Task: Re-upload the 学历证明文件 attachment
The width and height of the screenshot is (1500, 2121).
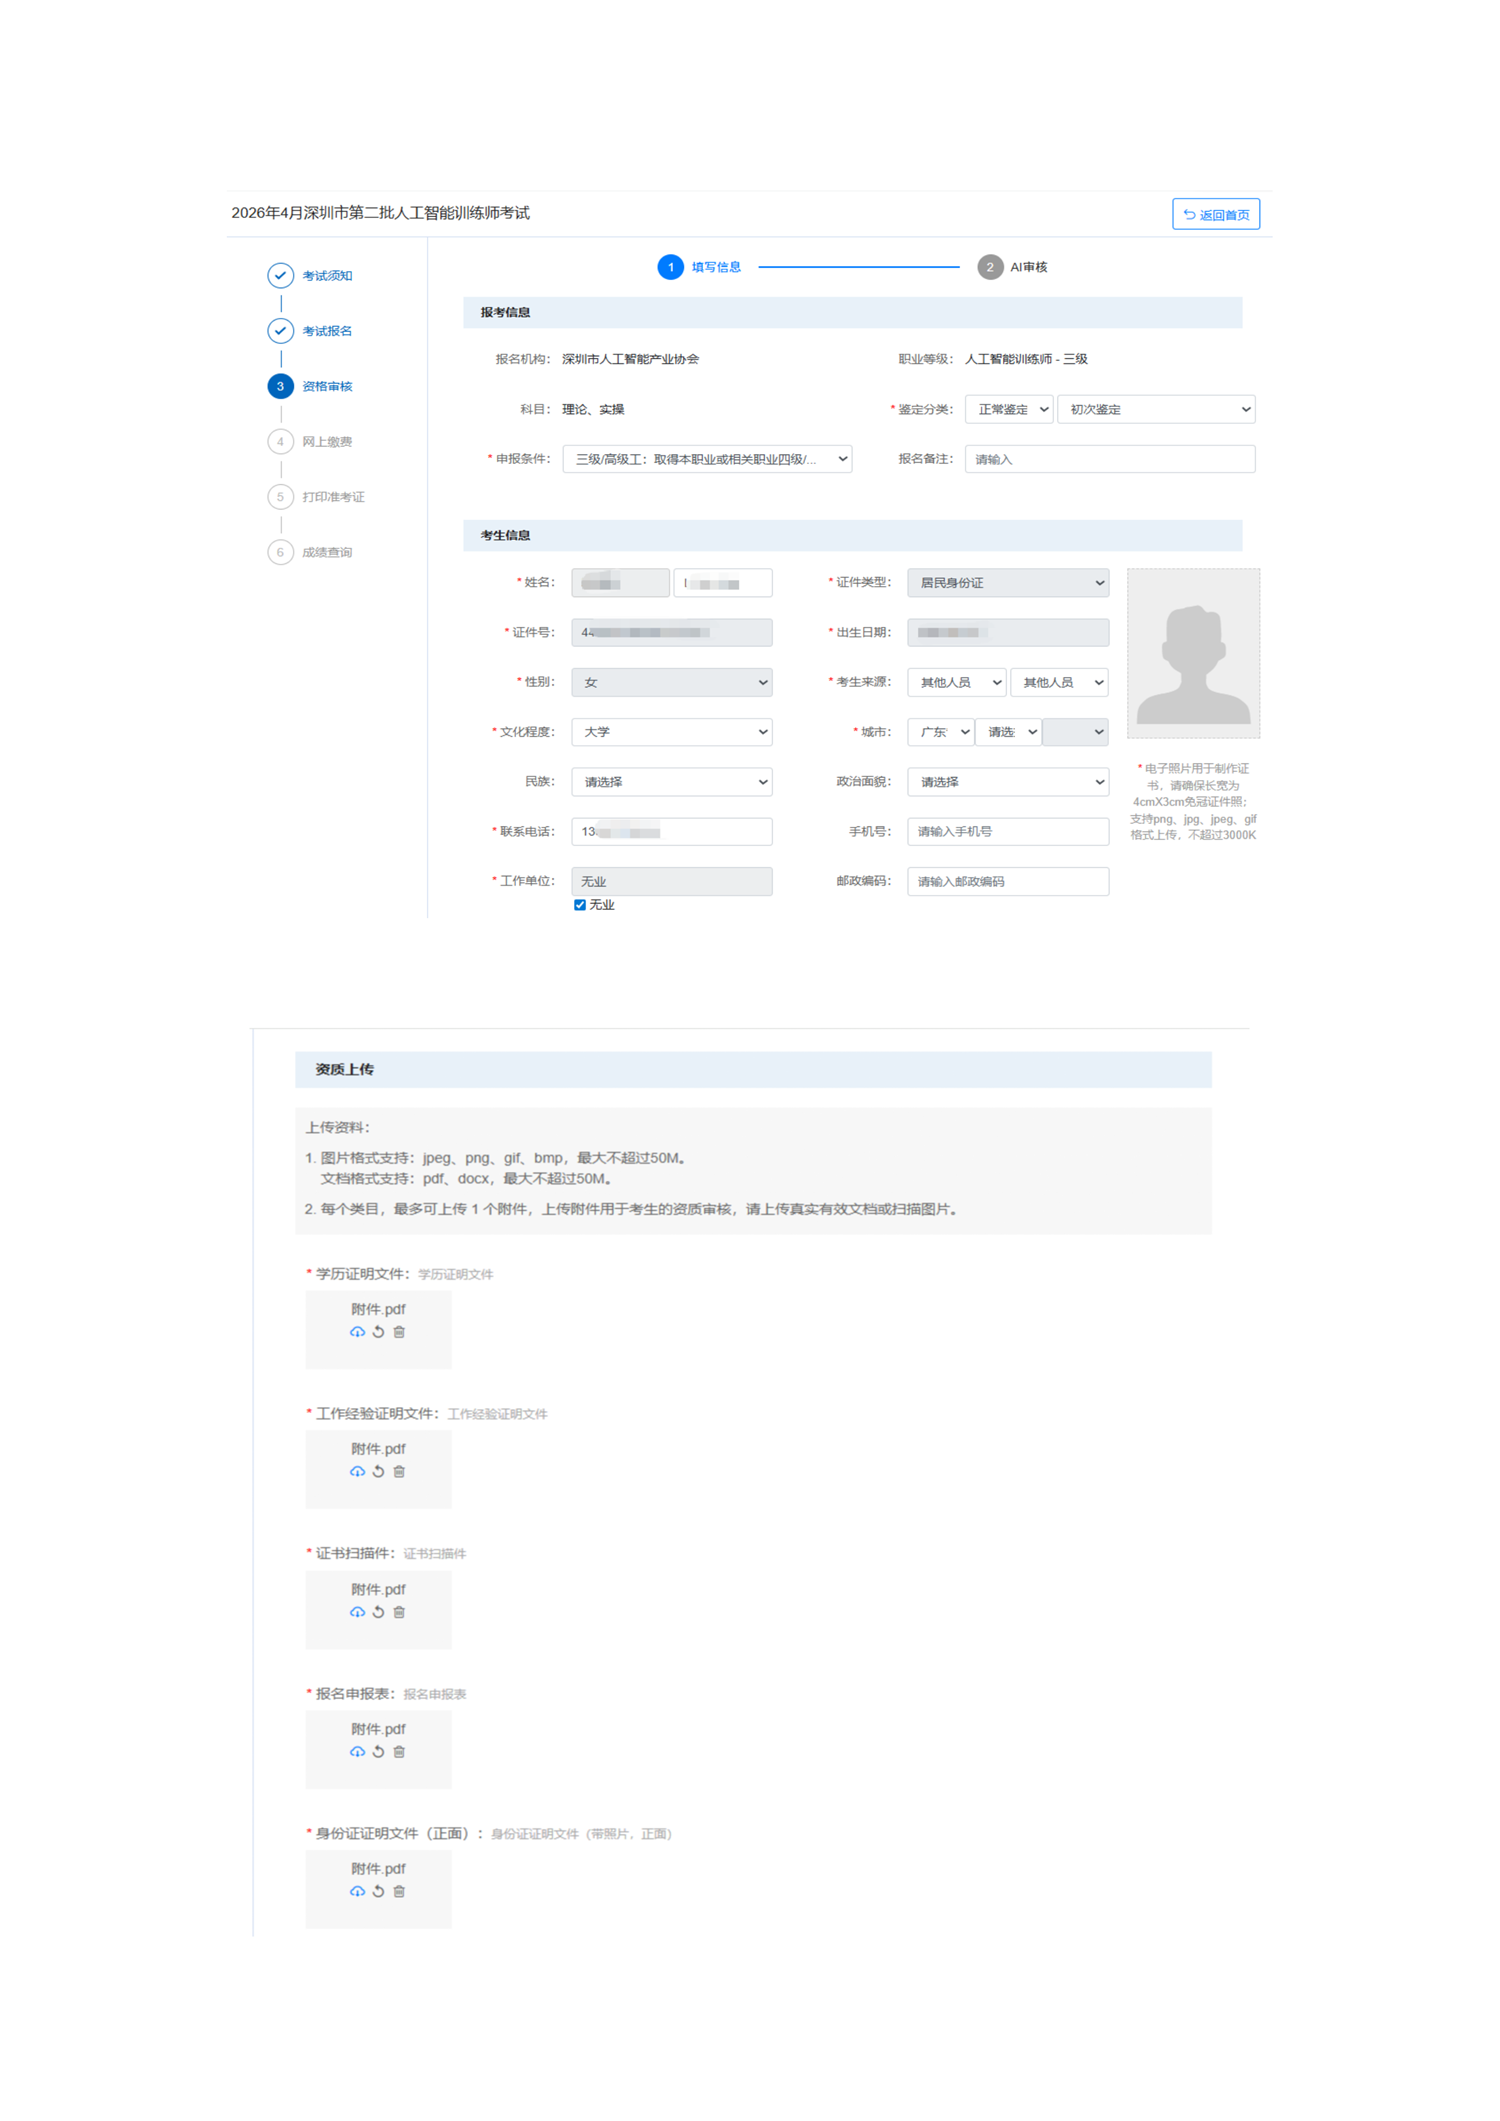Action: click(378, 1332)
